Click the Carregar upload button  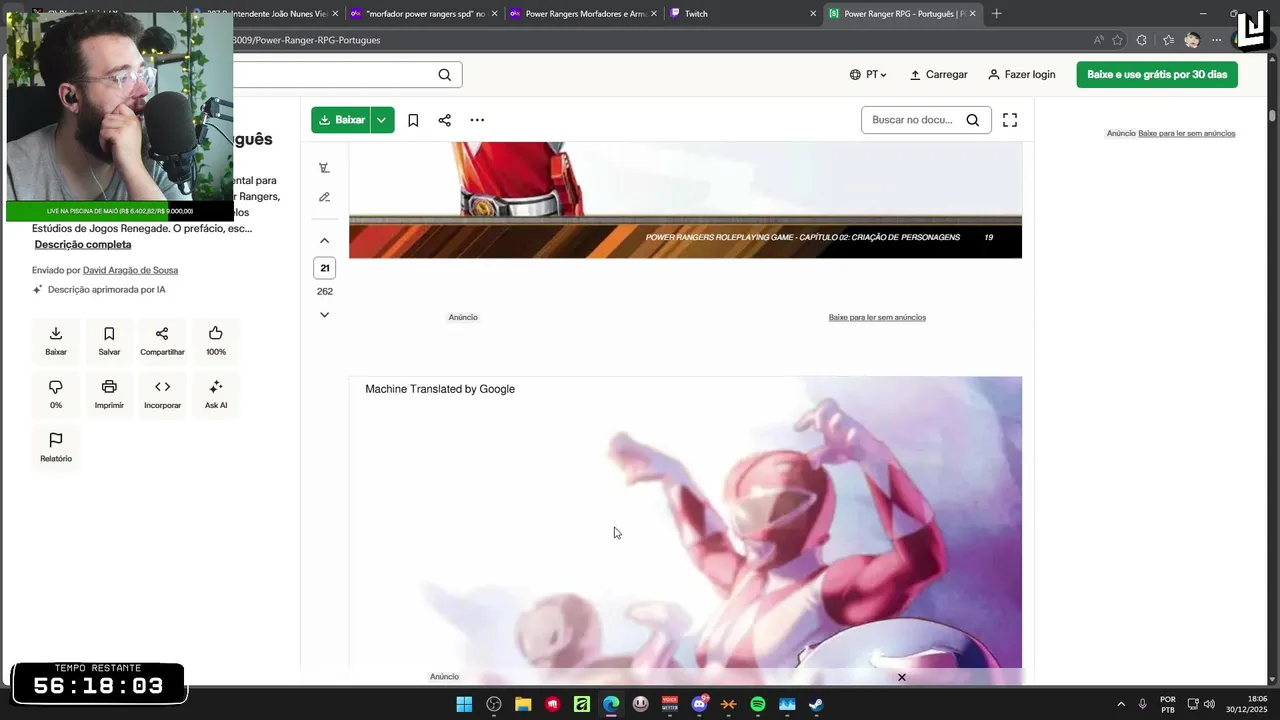[x=938, y=75]
